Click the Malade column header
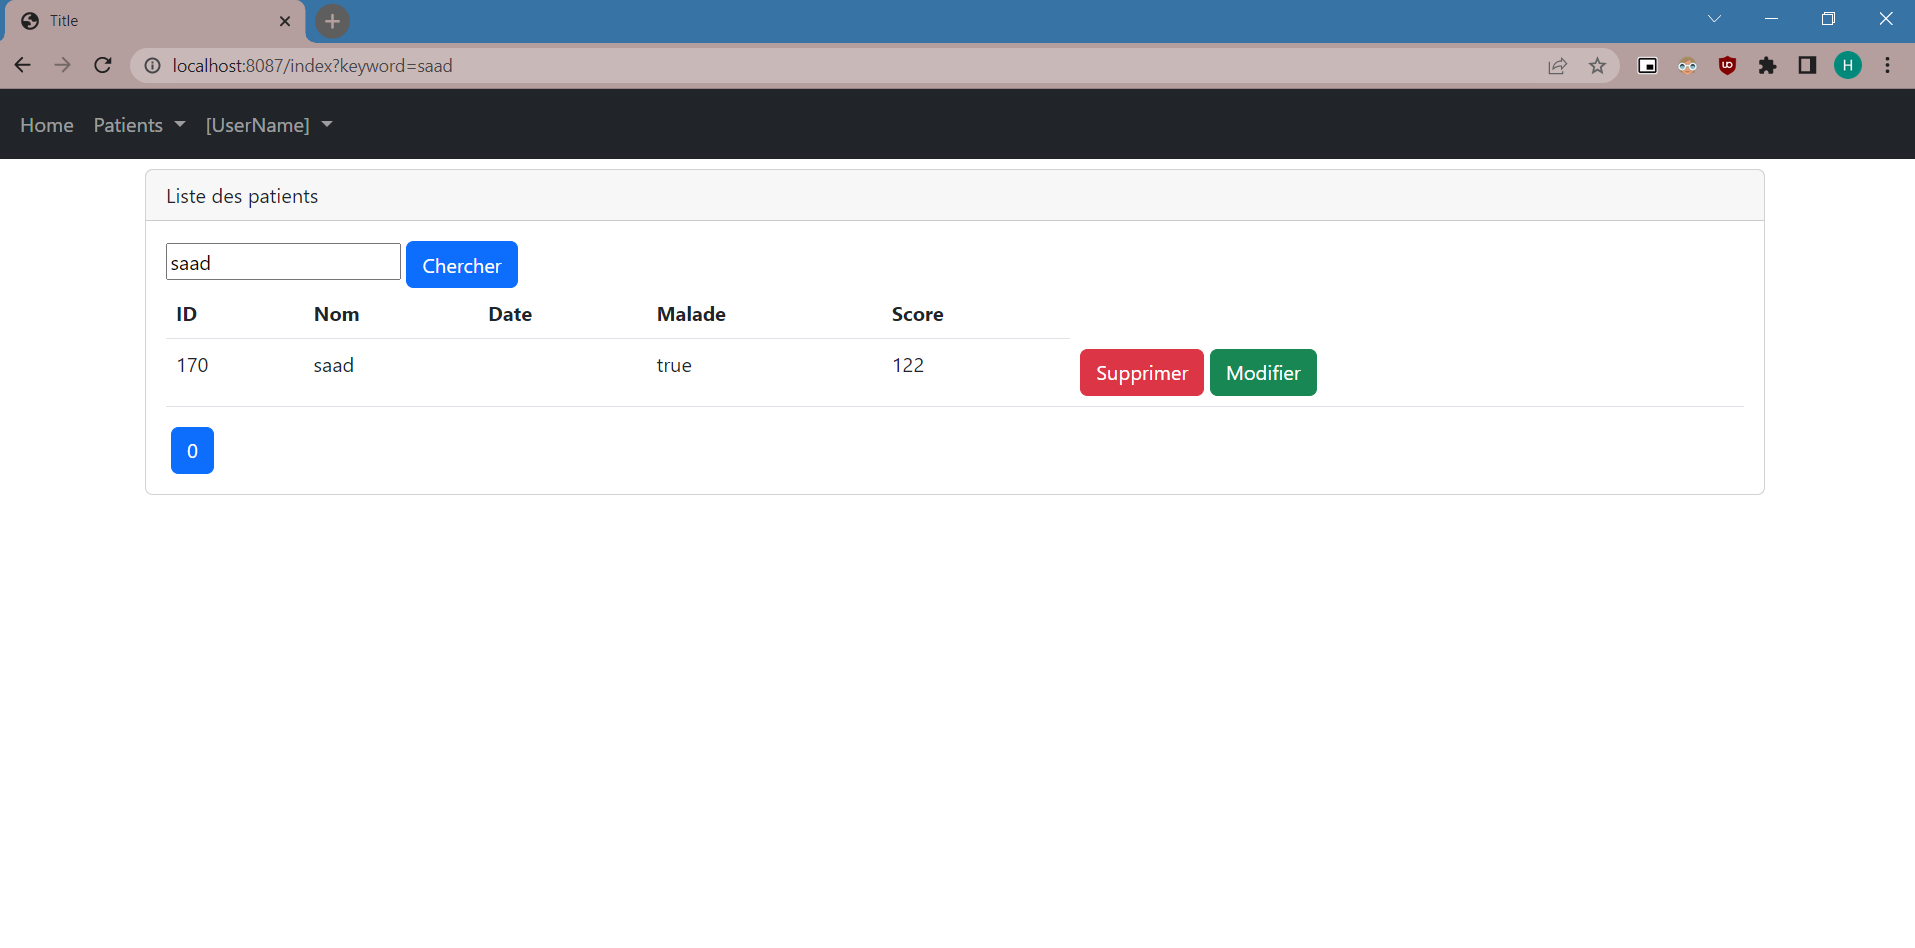This screenshot has width=1915, height=948. click(691, 314)
